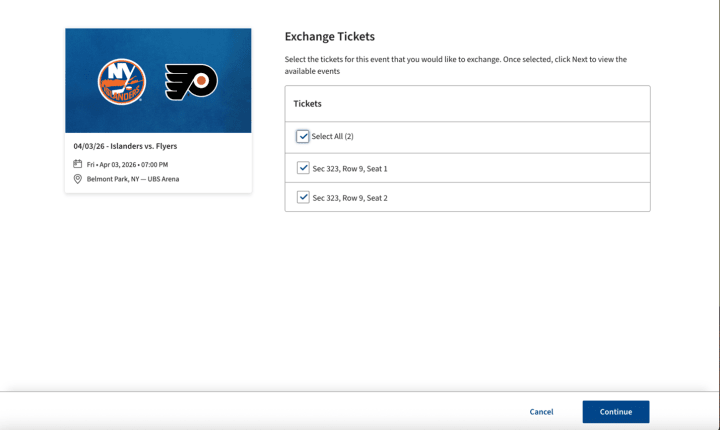Click the Belmont Park UBS Arena venue text
The image size is (720, 430).
(x=133, y=179)
